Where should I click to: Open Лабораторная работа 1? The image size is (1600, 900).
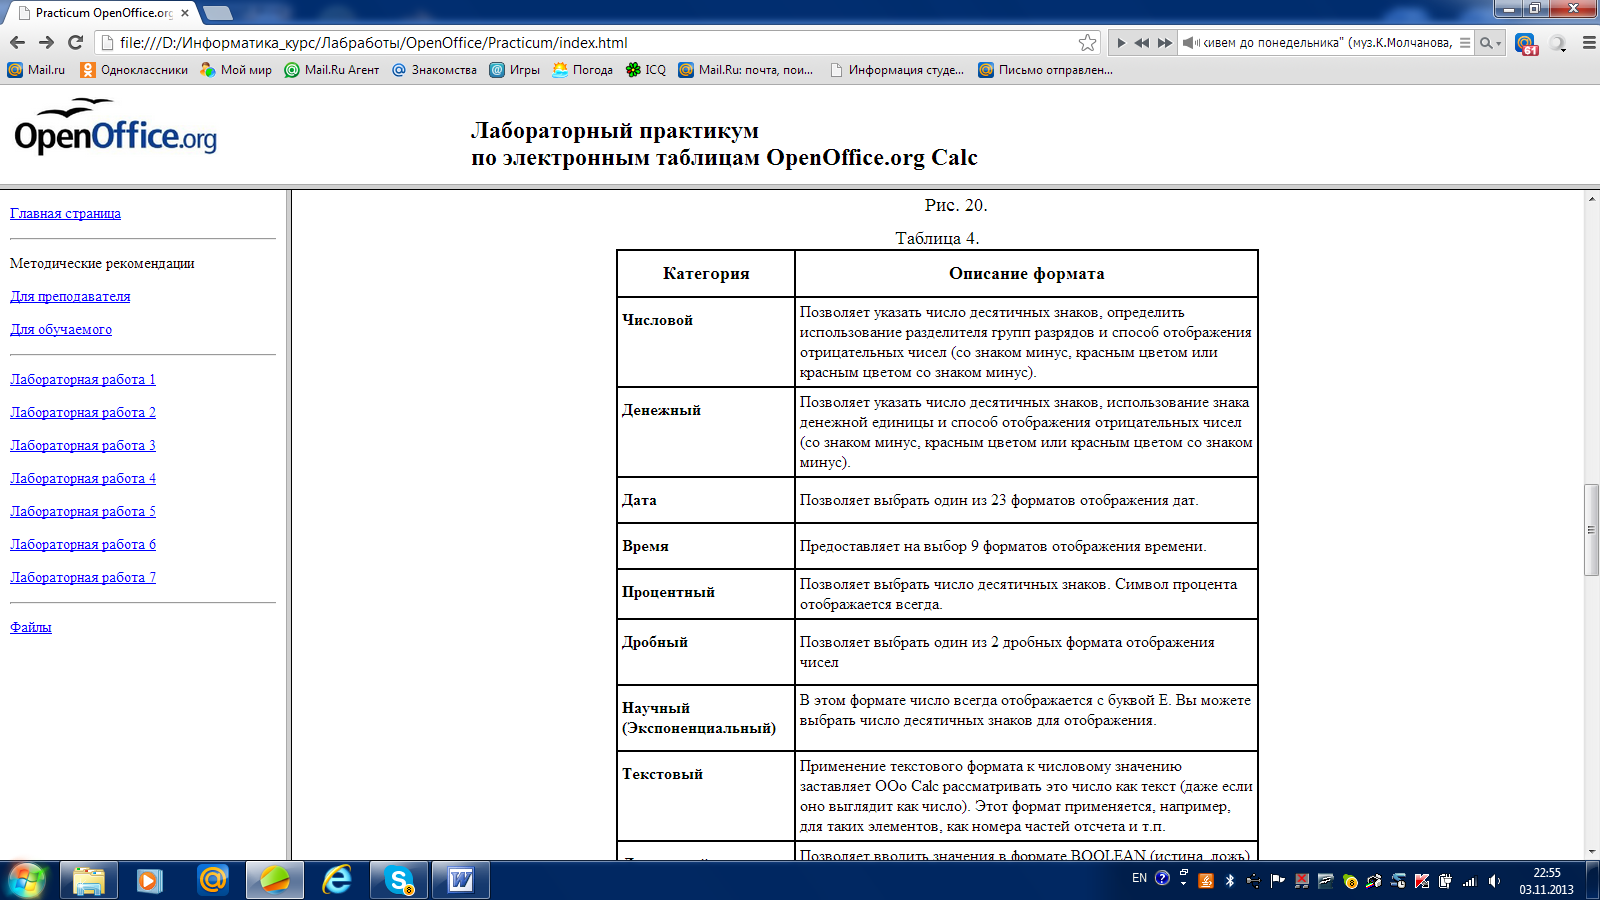[x=83, y=379]
